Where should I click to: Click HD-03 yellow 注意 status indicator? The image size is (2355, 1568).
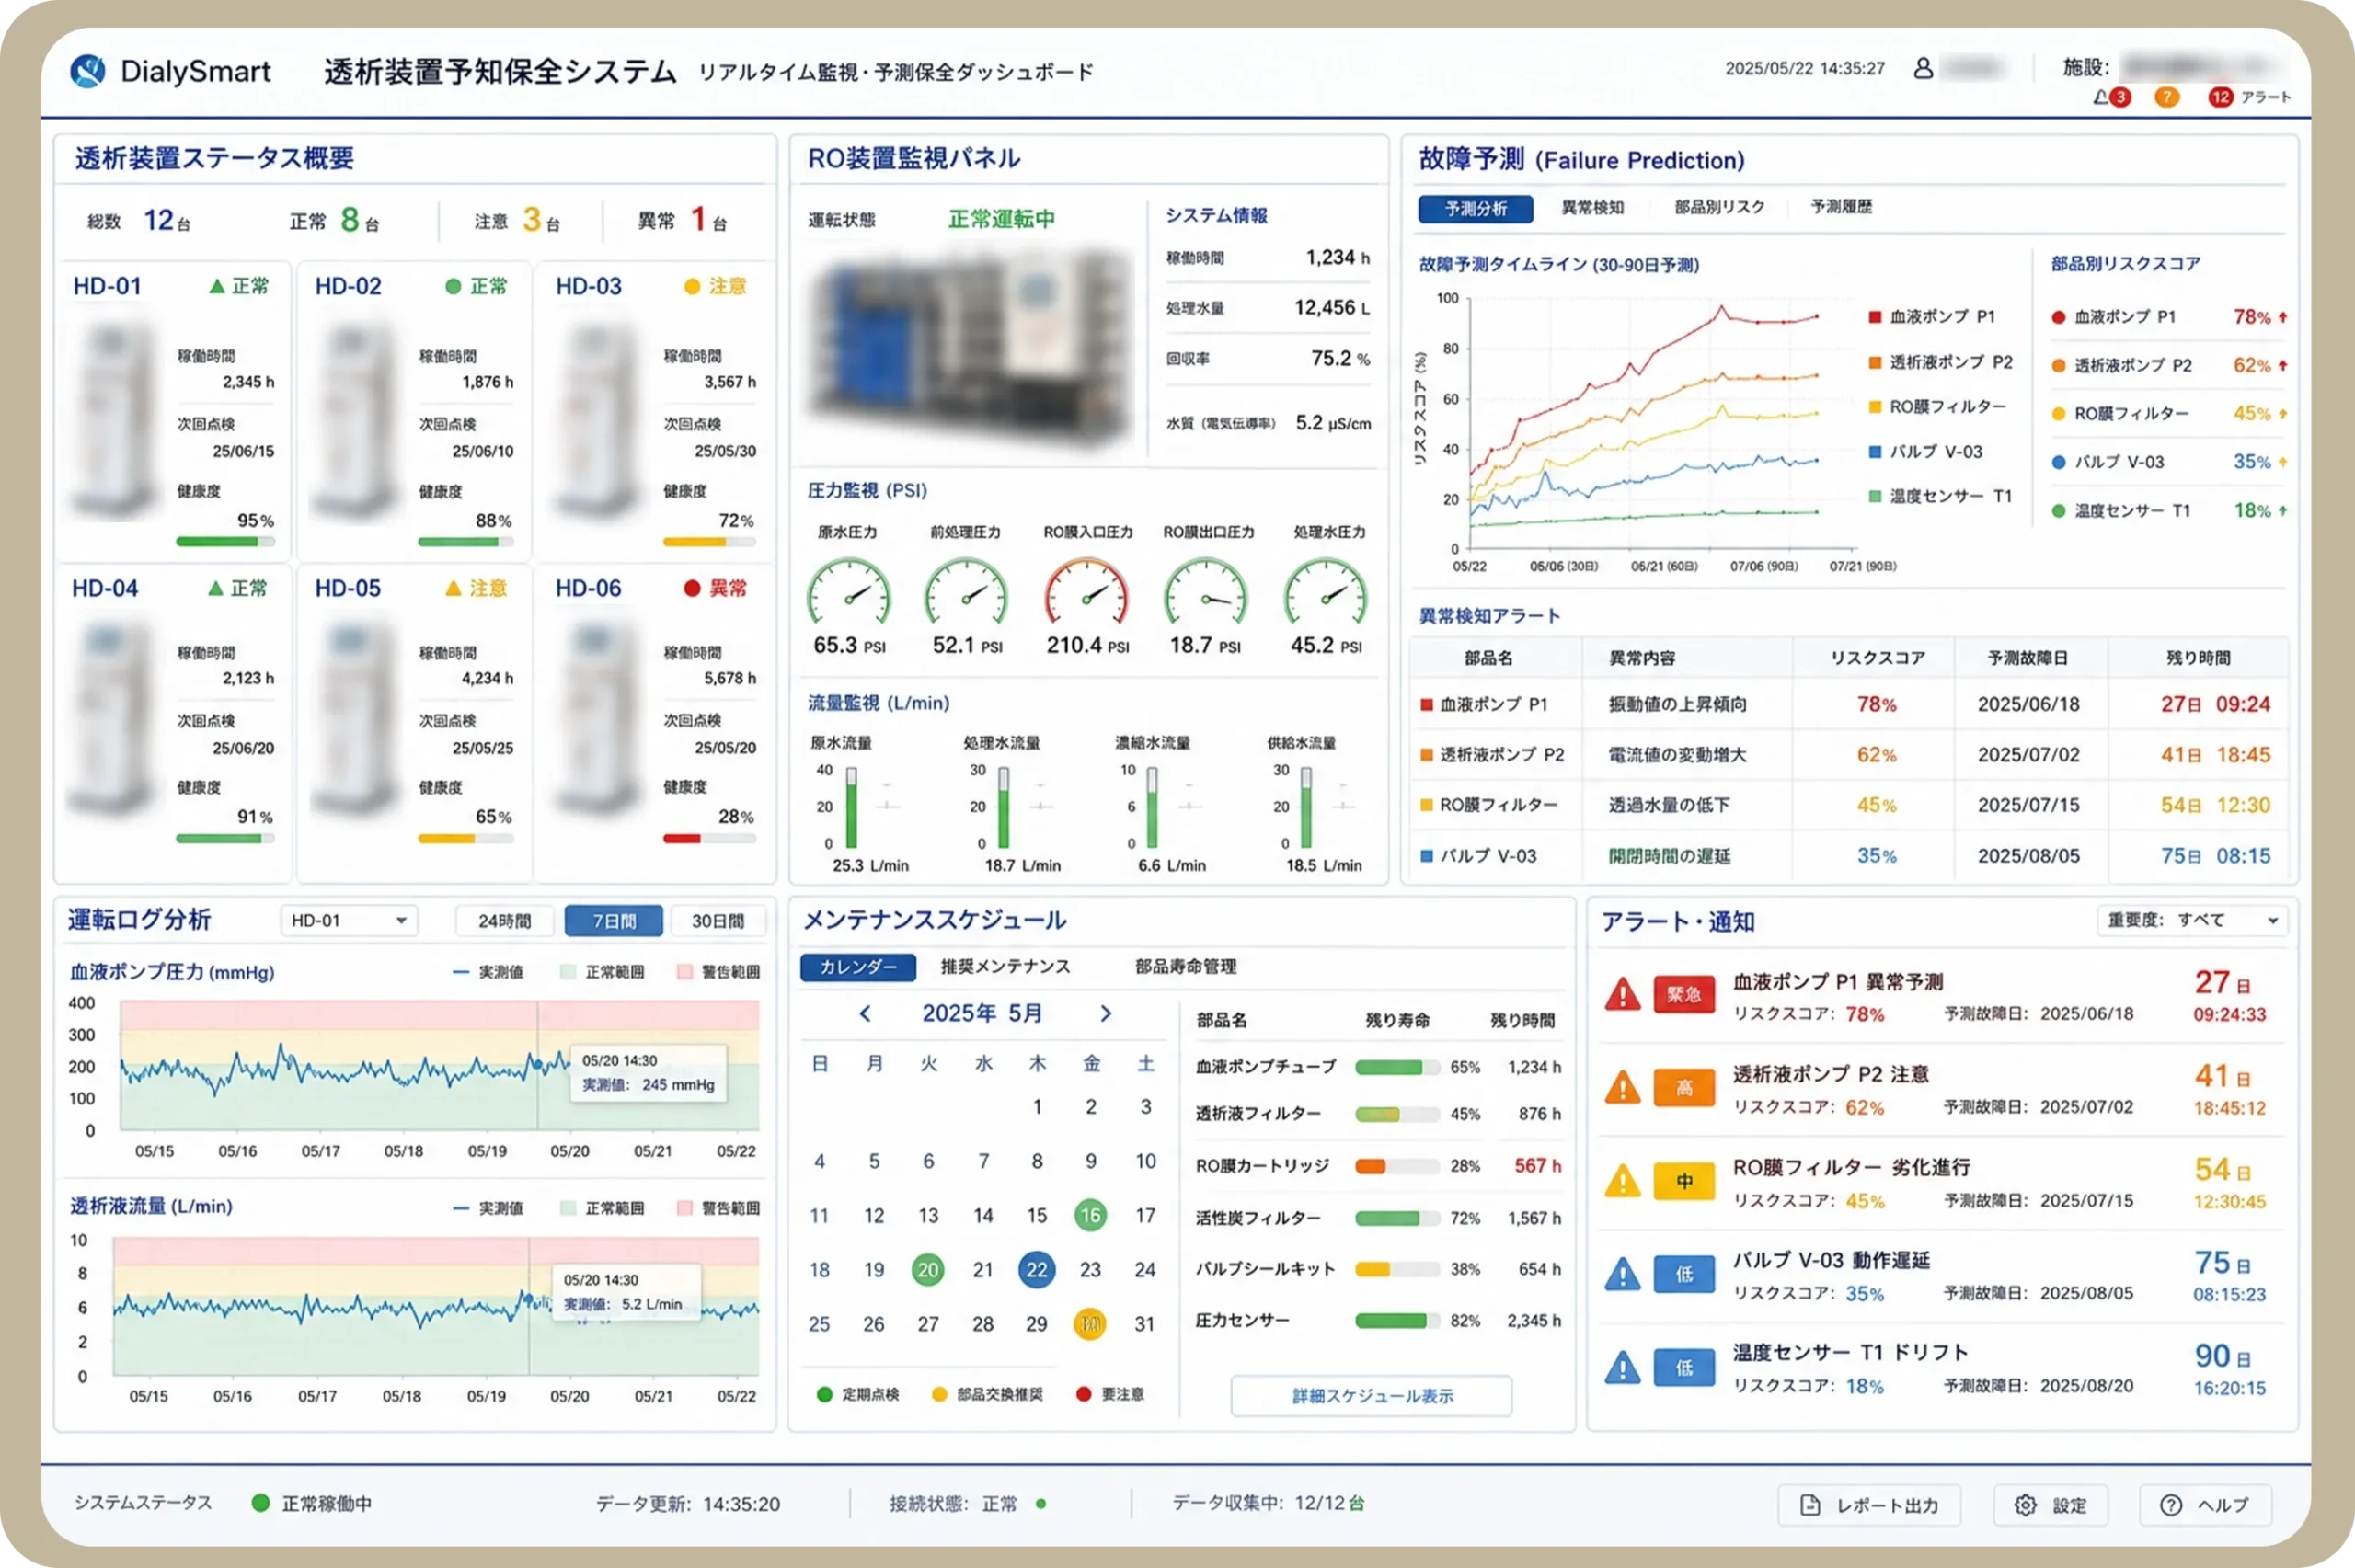[x=715, y=286]
